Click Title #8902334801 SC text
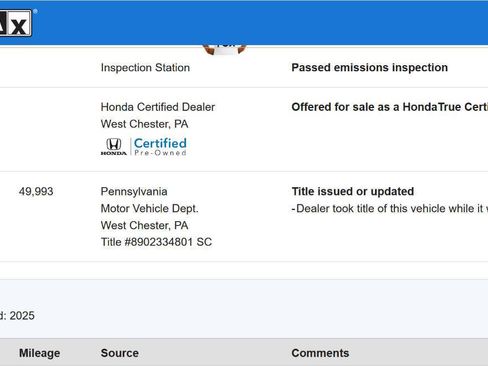The width and height of the screenshot is (488, 366). (x=156, y=242)
